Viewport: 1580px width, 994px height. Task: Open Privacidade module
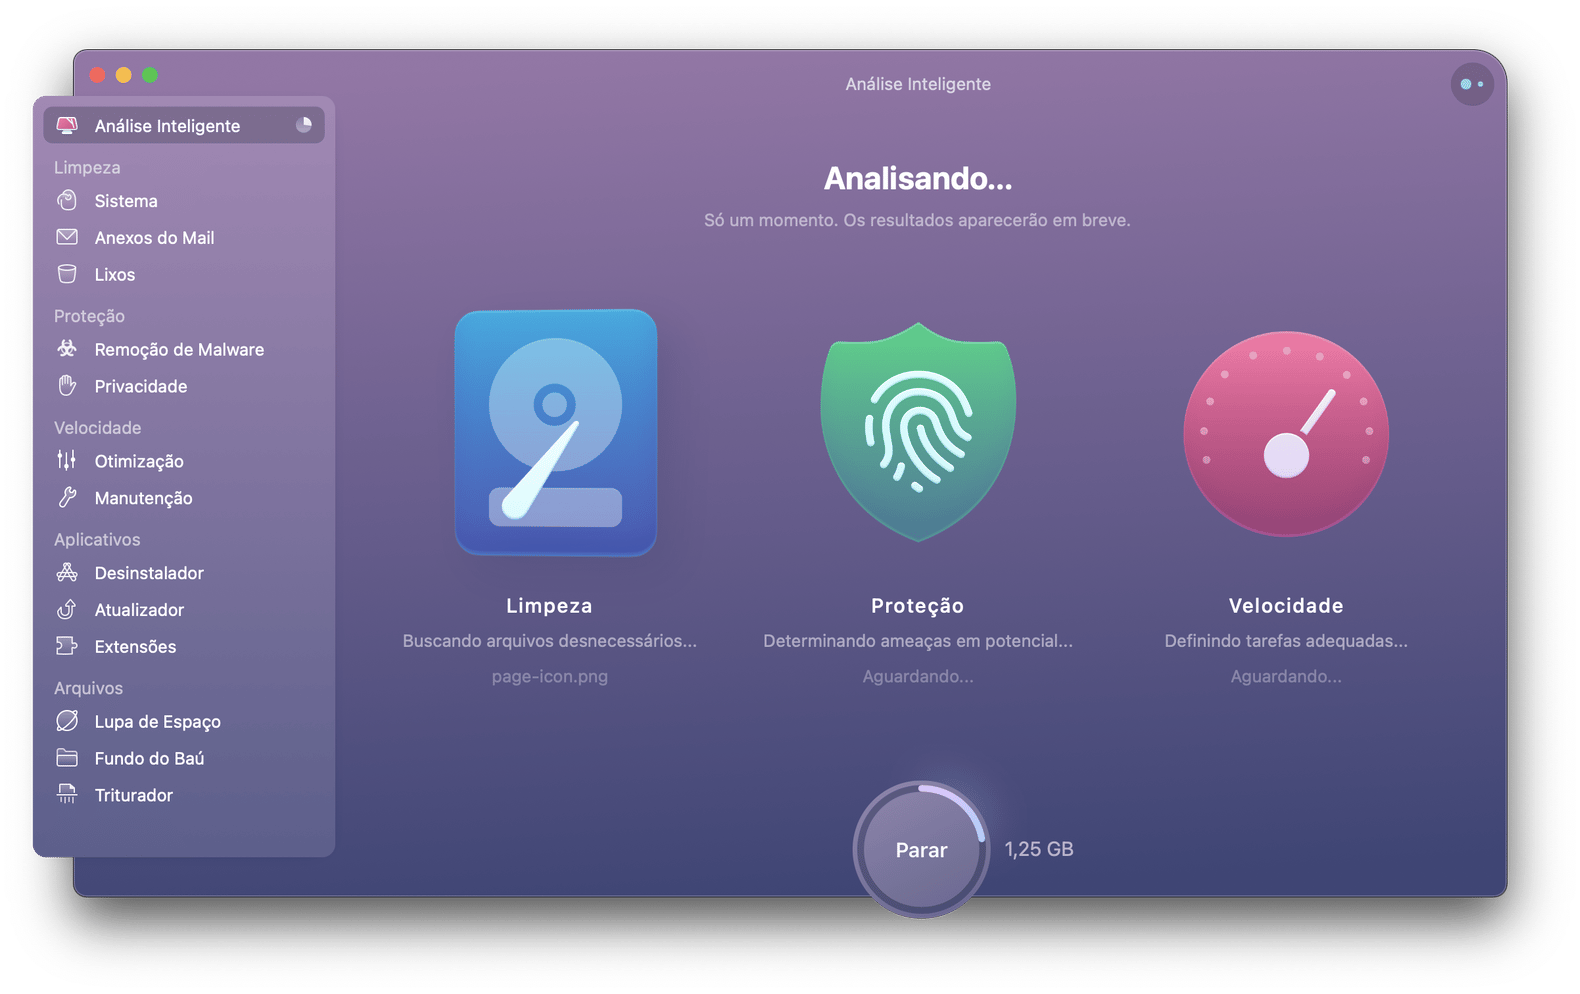pyautogui.click(x=184, y=386)
